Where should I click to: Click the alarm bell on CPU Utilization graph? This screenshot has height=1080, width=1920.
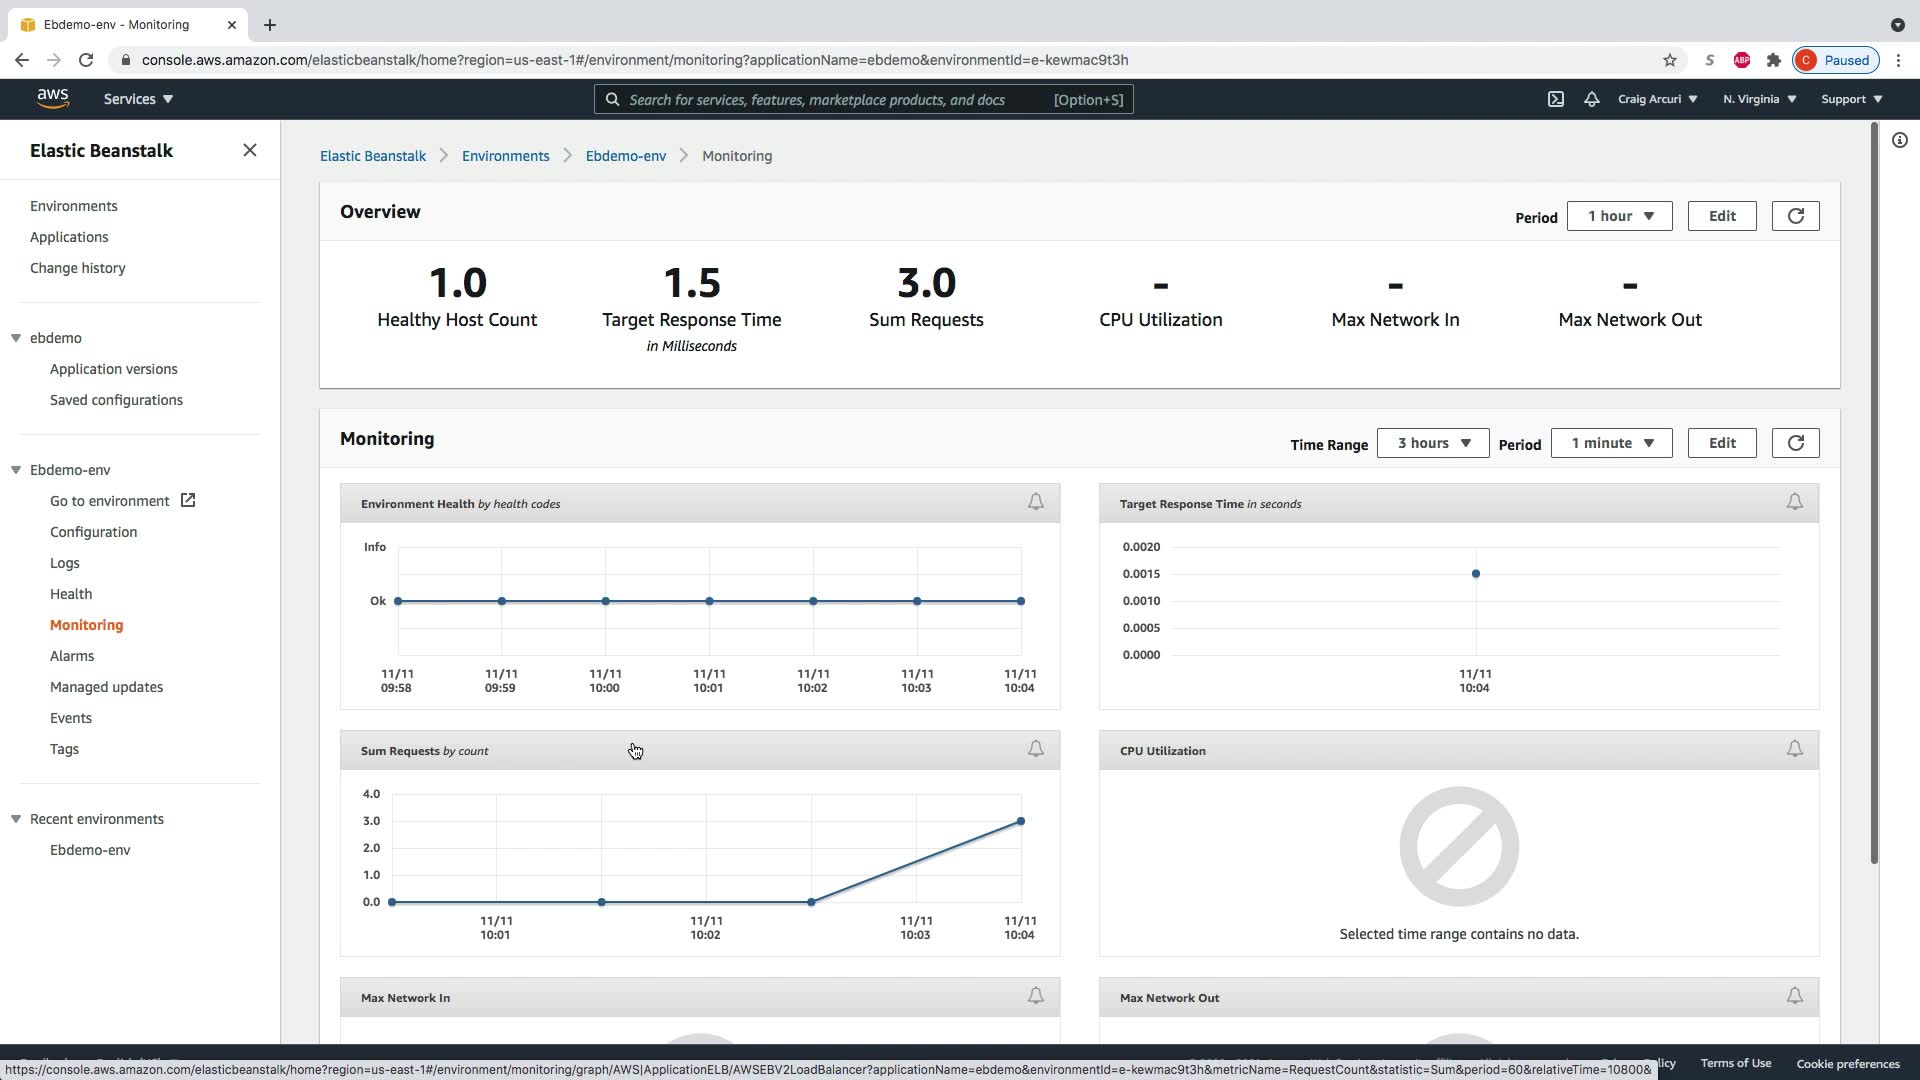coord(1795,749)
